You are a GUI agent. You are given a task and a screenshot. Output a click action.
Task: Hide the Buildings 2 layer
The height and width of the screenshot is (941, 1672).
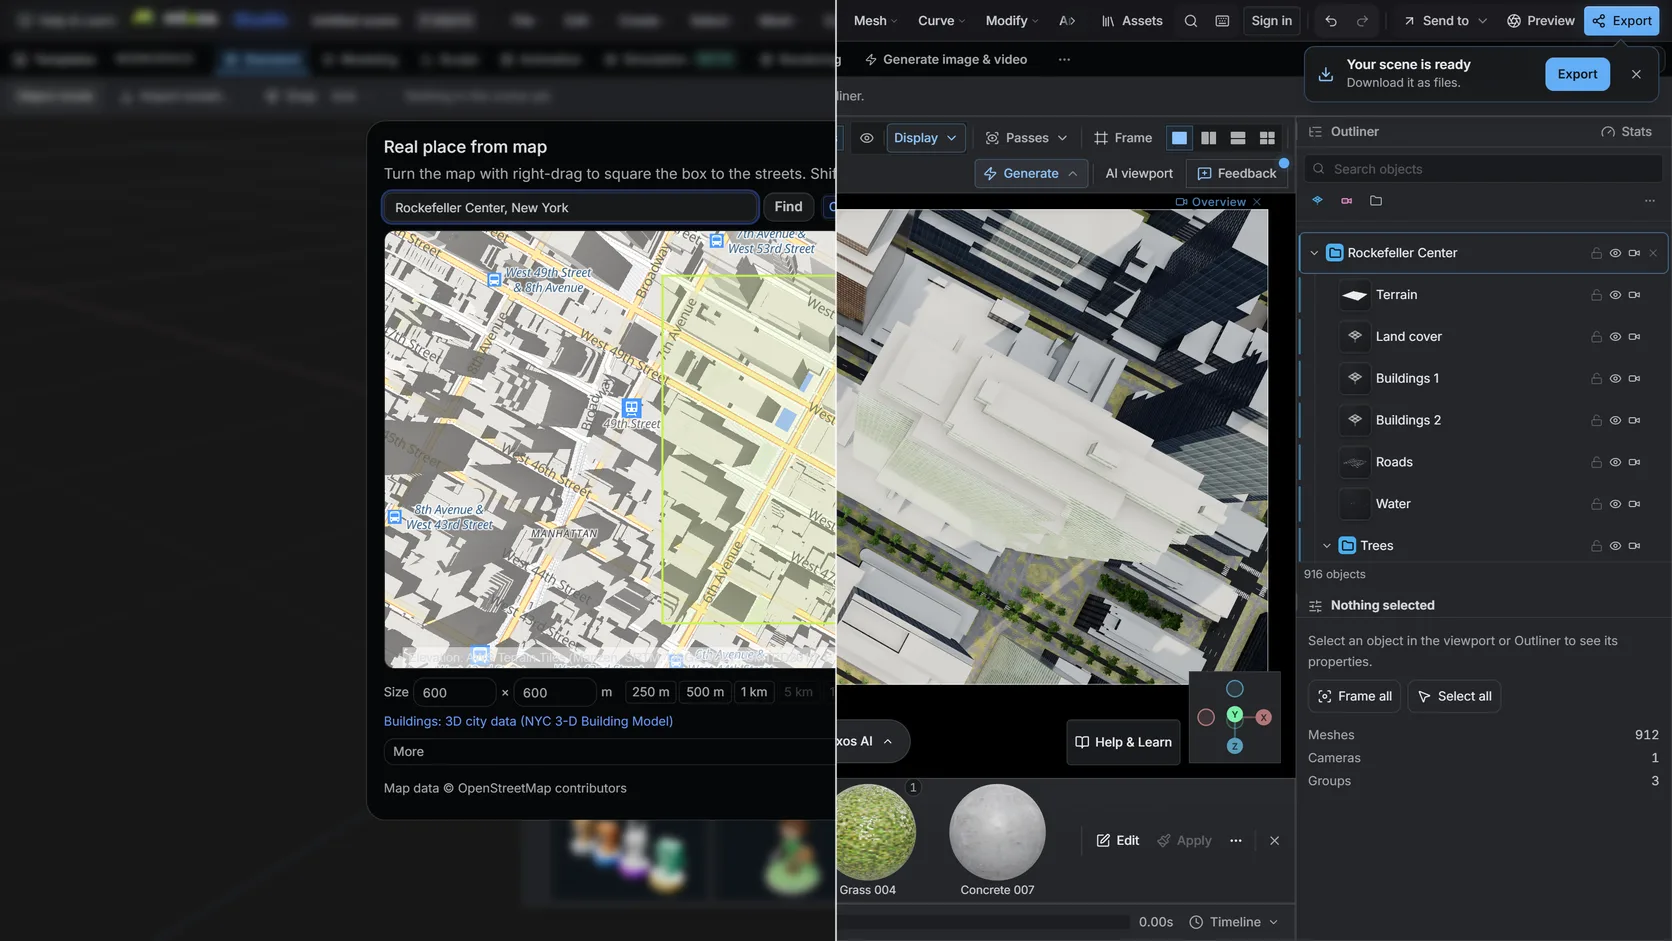(x=1615, y=420)
